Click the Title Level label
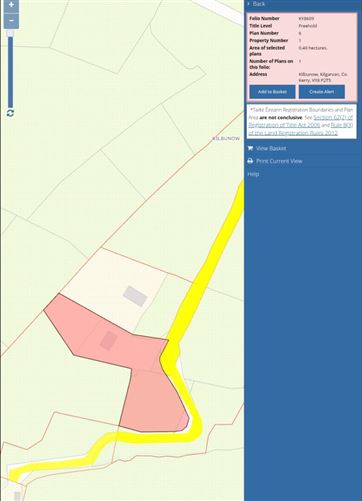Image resolution: width=362 pixels, height=501 pixels. [x=260, y=26]
